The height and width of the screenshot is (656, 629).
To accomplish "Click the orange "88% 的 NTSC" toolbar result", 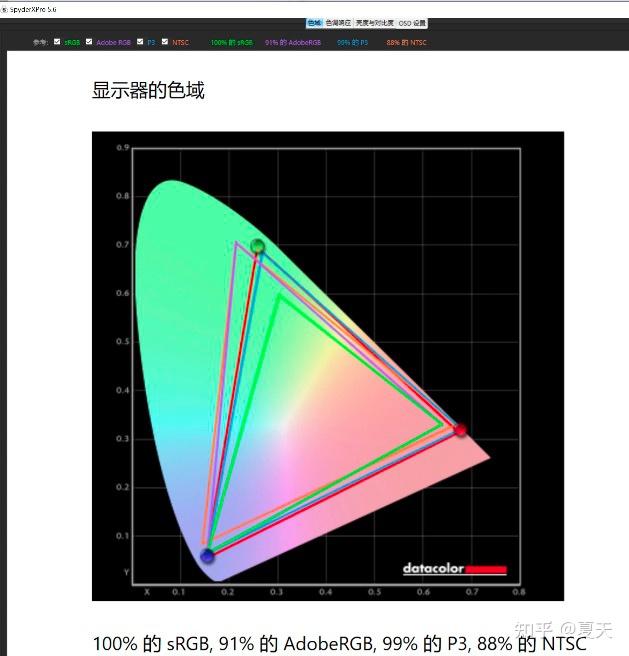I will click(406, 43).
